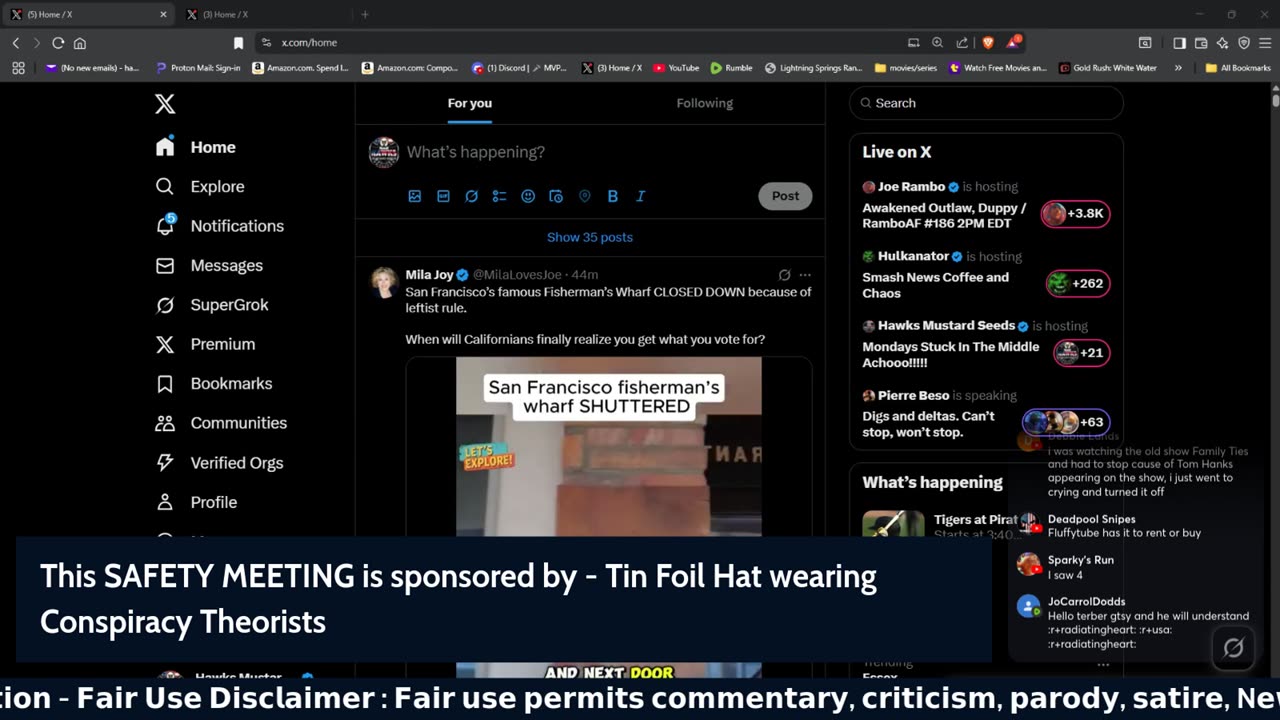
Task: Open the Grok enhance icon in composer
Action: [x=471, y=196]
